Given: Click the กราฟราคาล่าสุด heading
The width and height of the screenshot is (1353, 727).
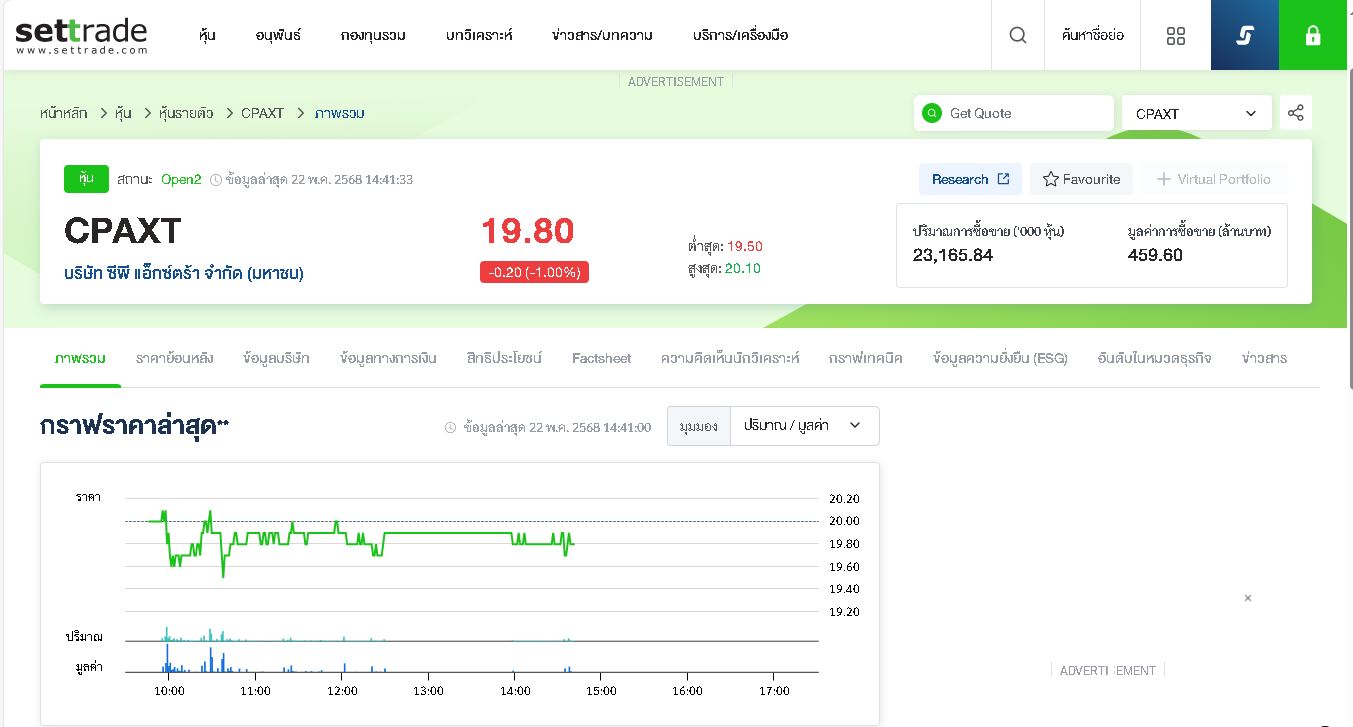Looking at the screenshot, I should 134,426.
